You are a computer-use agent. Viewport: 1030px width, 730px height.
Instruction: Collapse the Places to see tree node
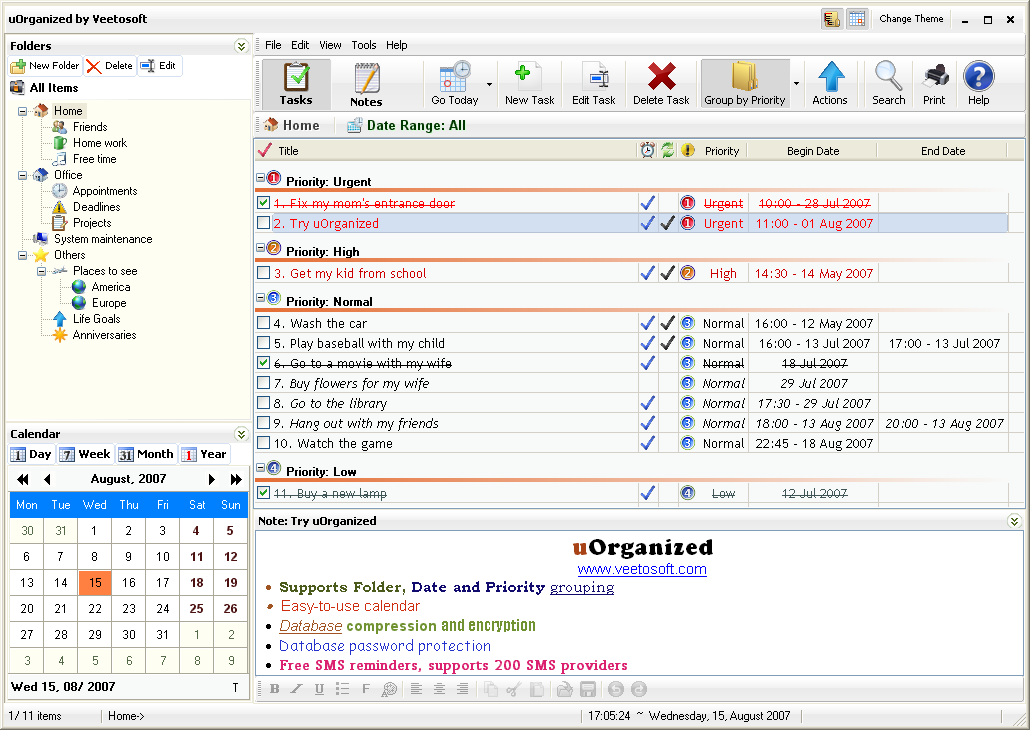coord(41,271)
